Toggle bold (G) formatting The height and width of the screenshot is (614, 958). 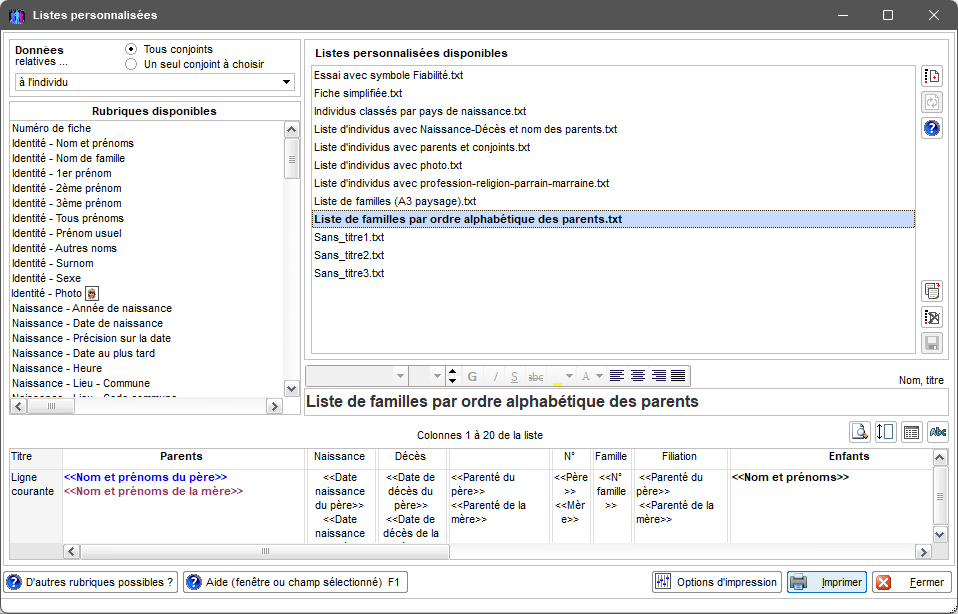tap(472, 376)
